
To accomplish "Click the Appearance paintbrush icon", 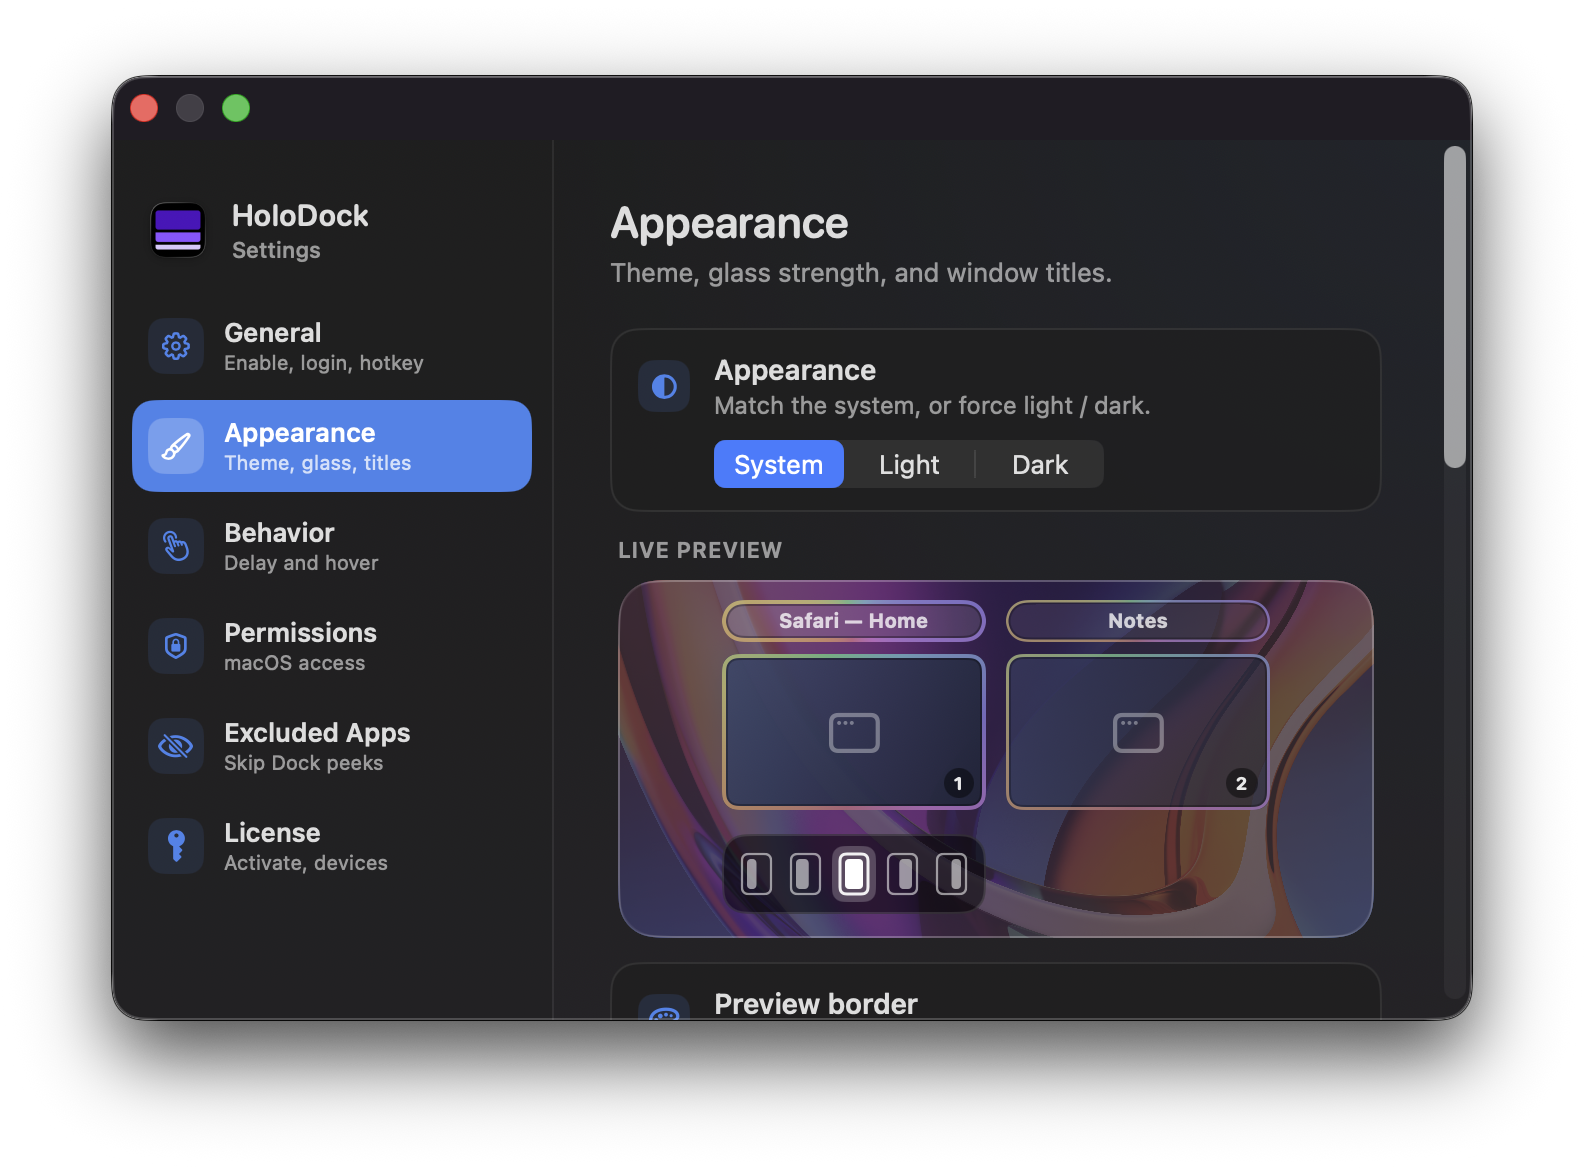I will 176,446.
